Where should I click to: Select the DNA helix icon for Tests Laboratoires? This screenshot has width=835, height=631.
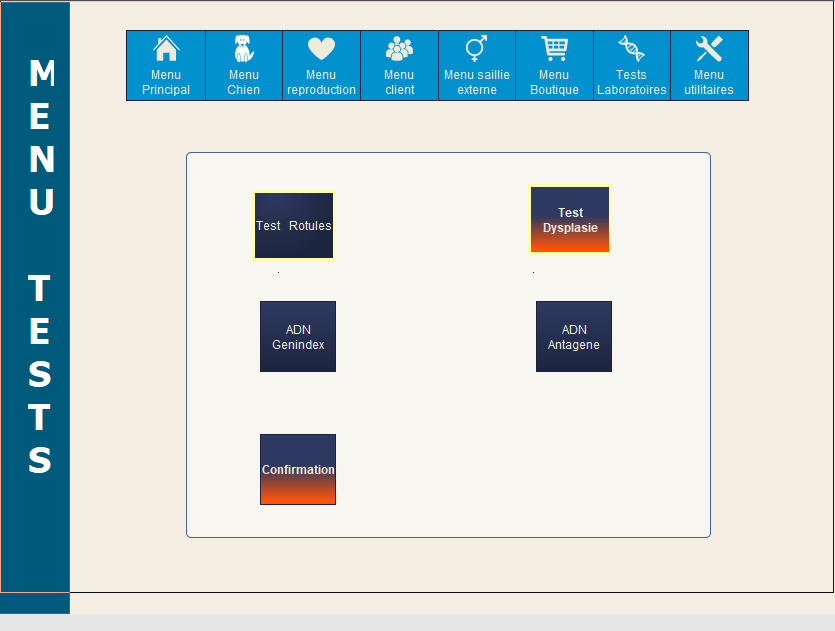631,48
